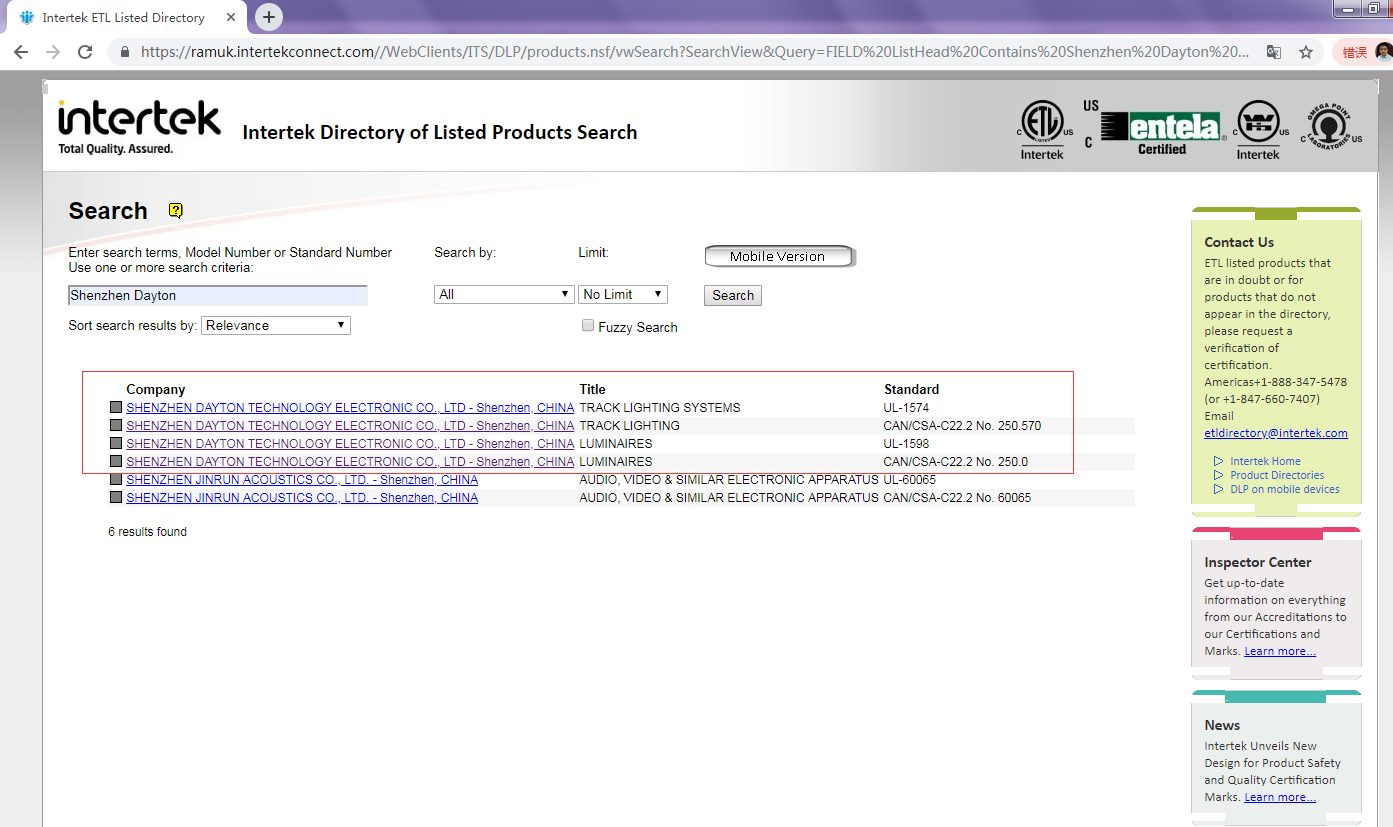Click the Mobile Version button

pos(778,256)
